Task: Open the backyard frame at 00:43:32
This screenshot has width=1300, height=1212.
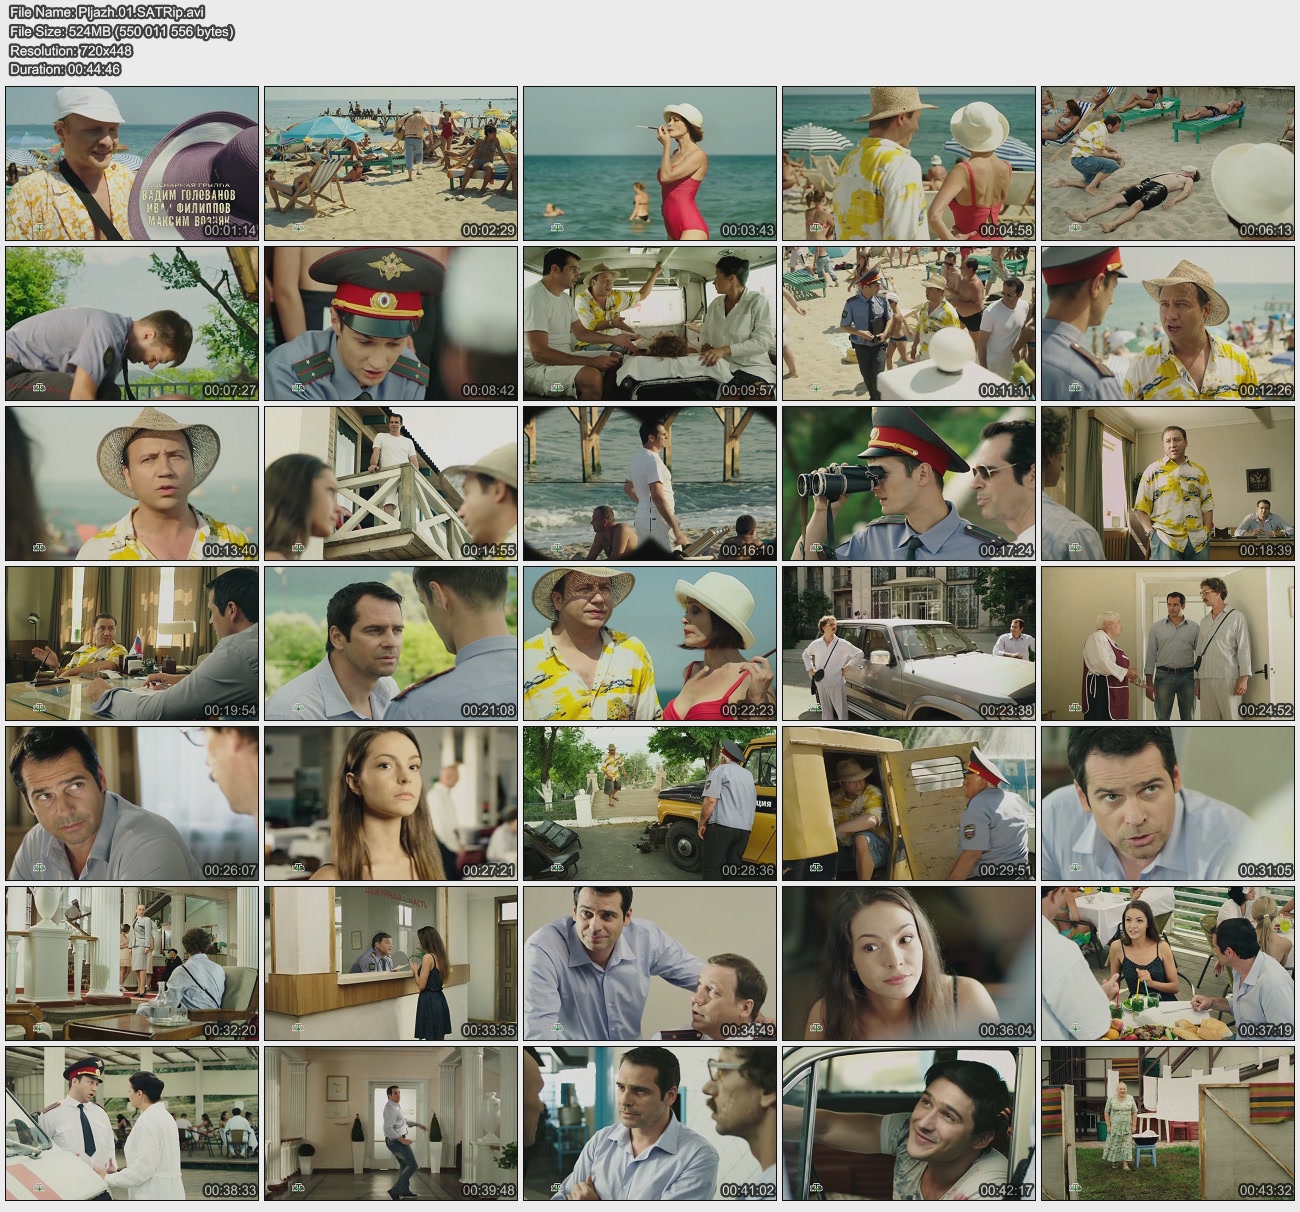Action: 1168,1123
